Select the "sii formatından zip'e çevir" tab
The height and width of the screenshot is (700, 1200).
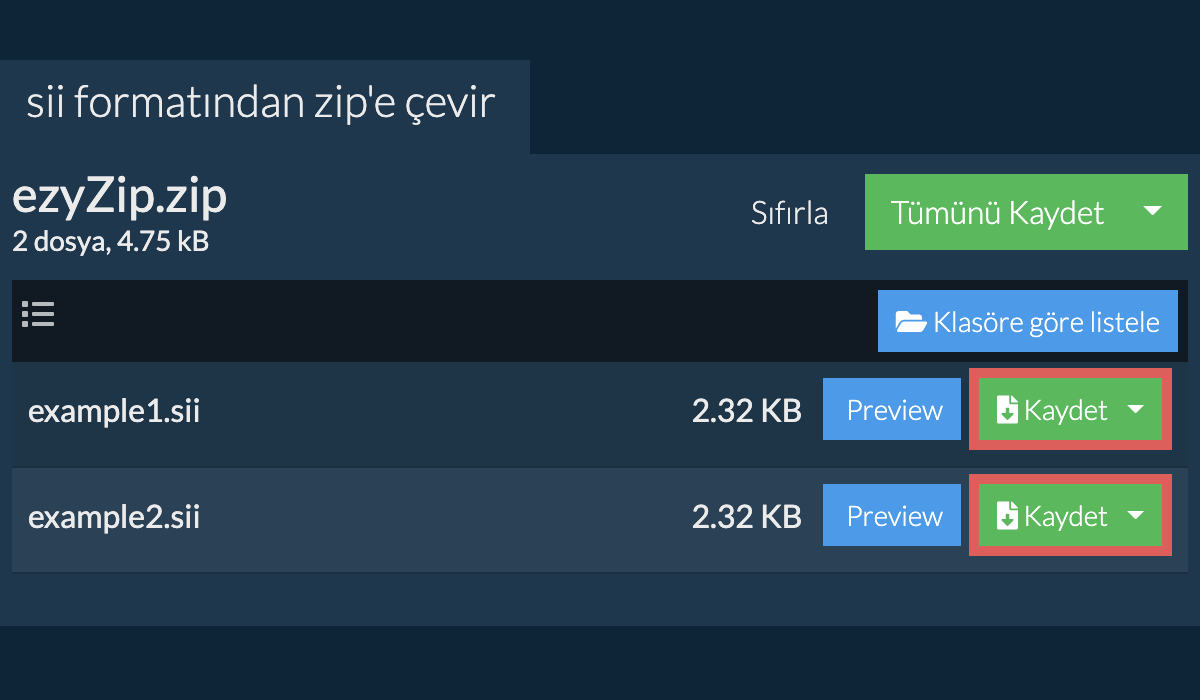(x=262, y=104)
